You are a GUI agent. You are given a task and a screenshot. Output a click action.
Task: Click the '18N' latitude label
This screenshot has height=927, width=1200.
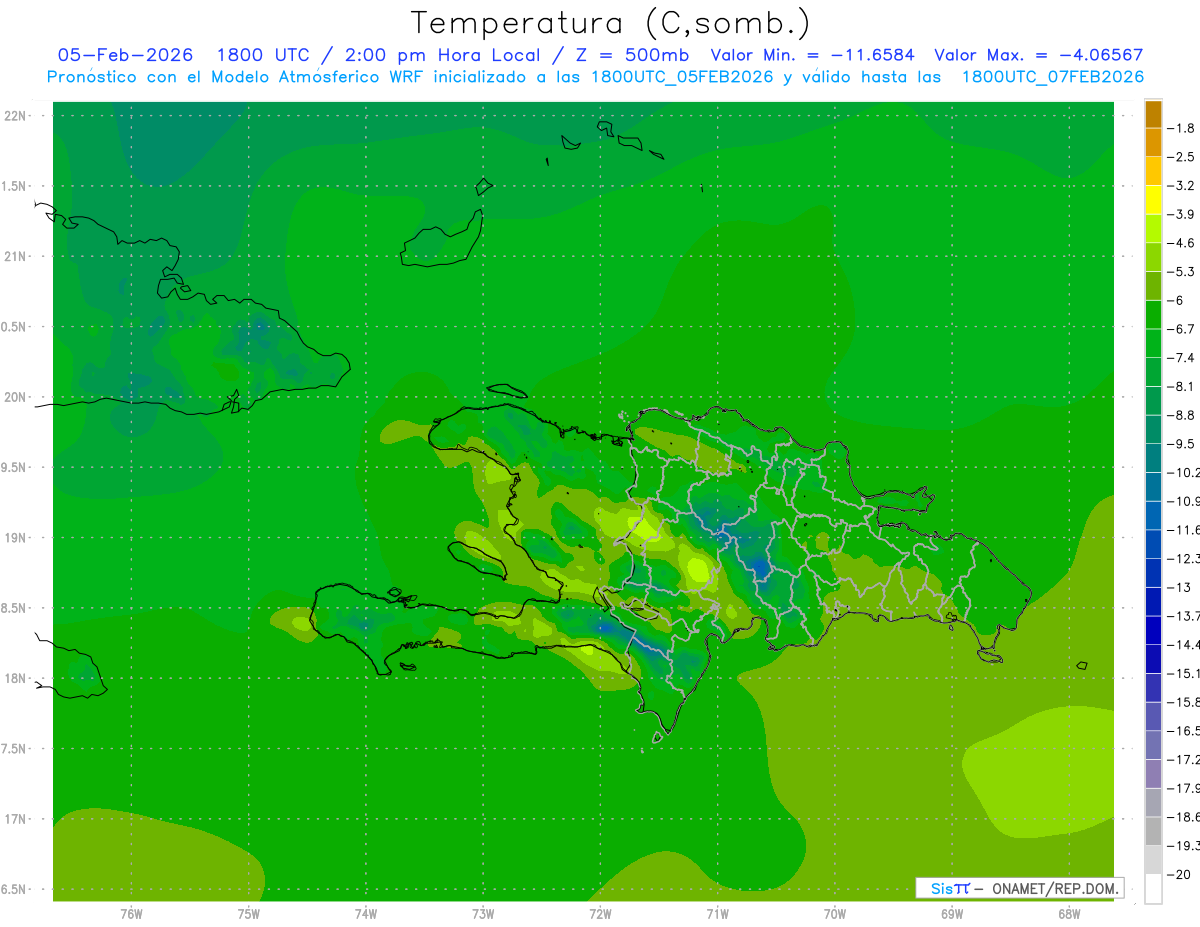click(17, 678)
